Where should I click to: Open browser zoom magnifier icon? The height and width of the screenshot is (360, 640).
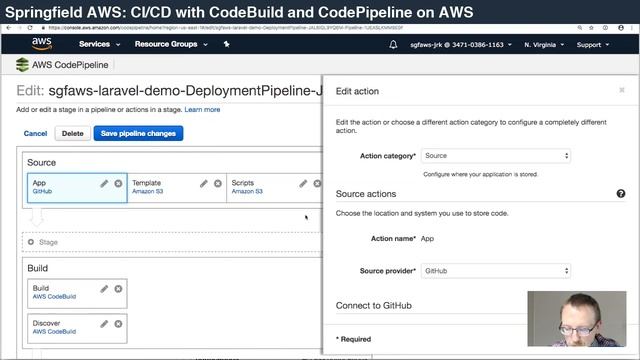tap(580, 28)
